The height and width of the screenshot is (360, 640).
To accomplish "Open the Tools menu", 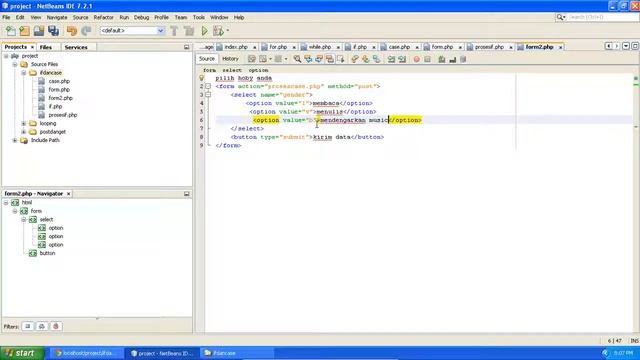I will click(199, 18).
